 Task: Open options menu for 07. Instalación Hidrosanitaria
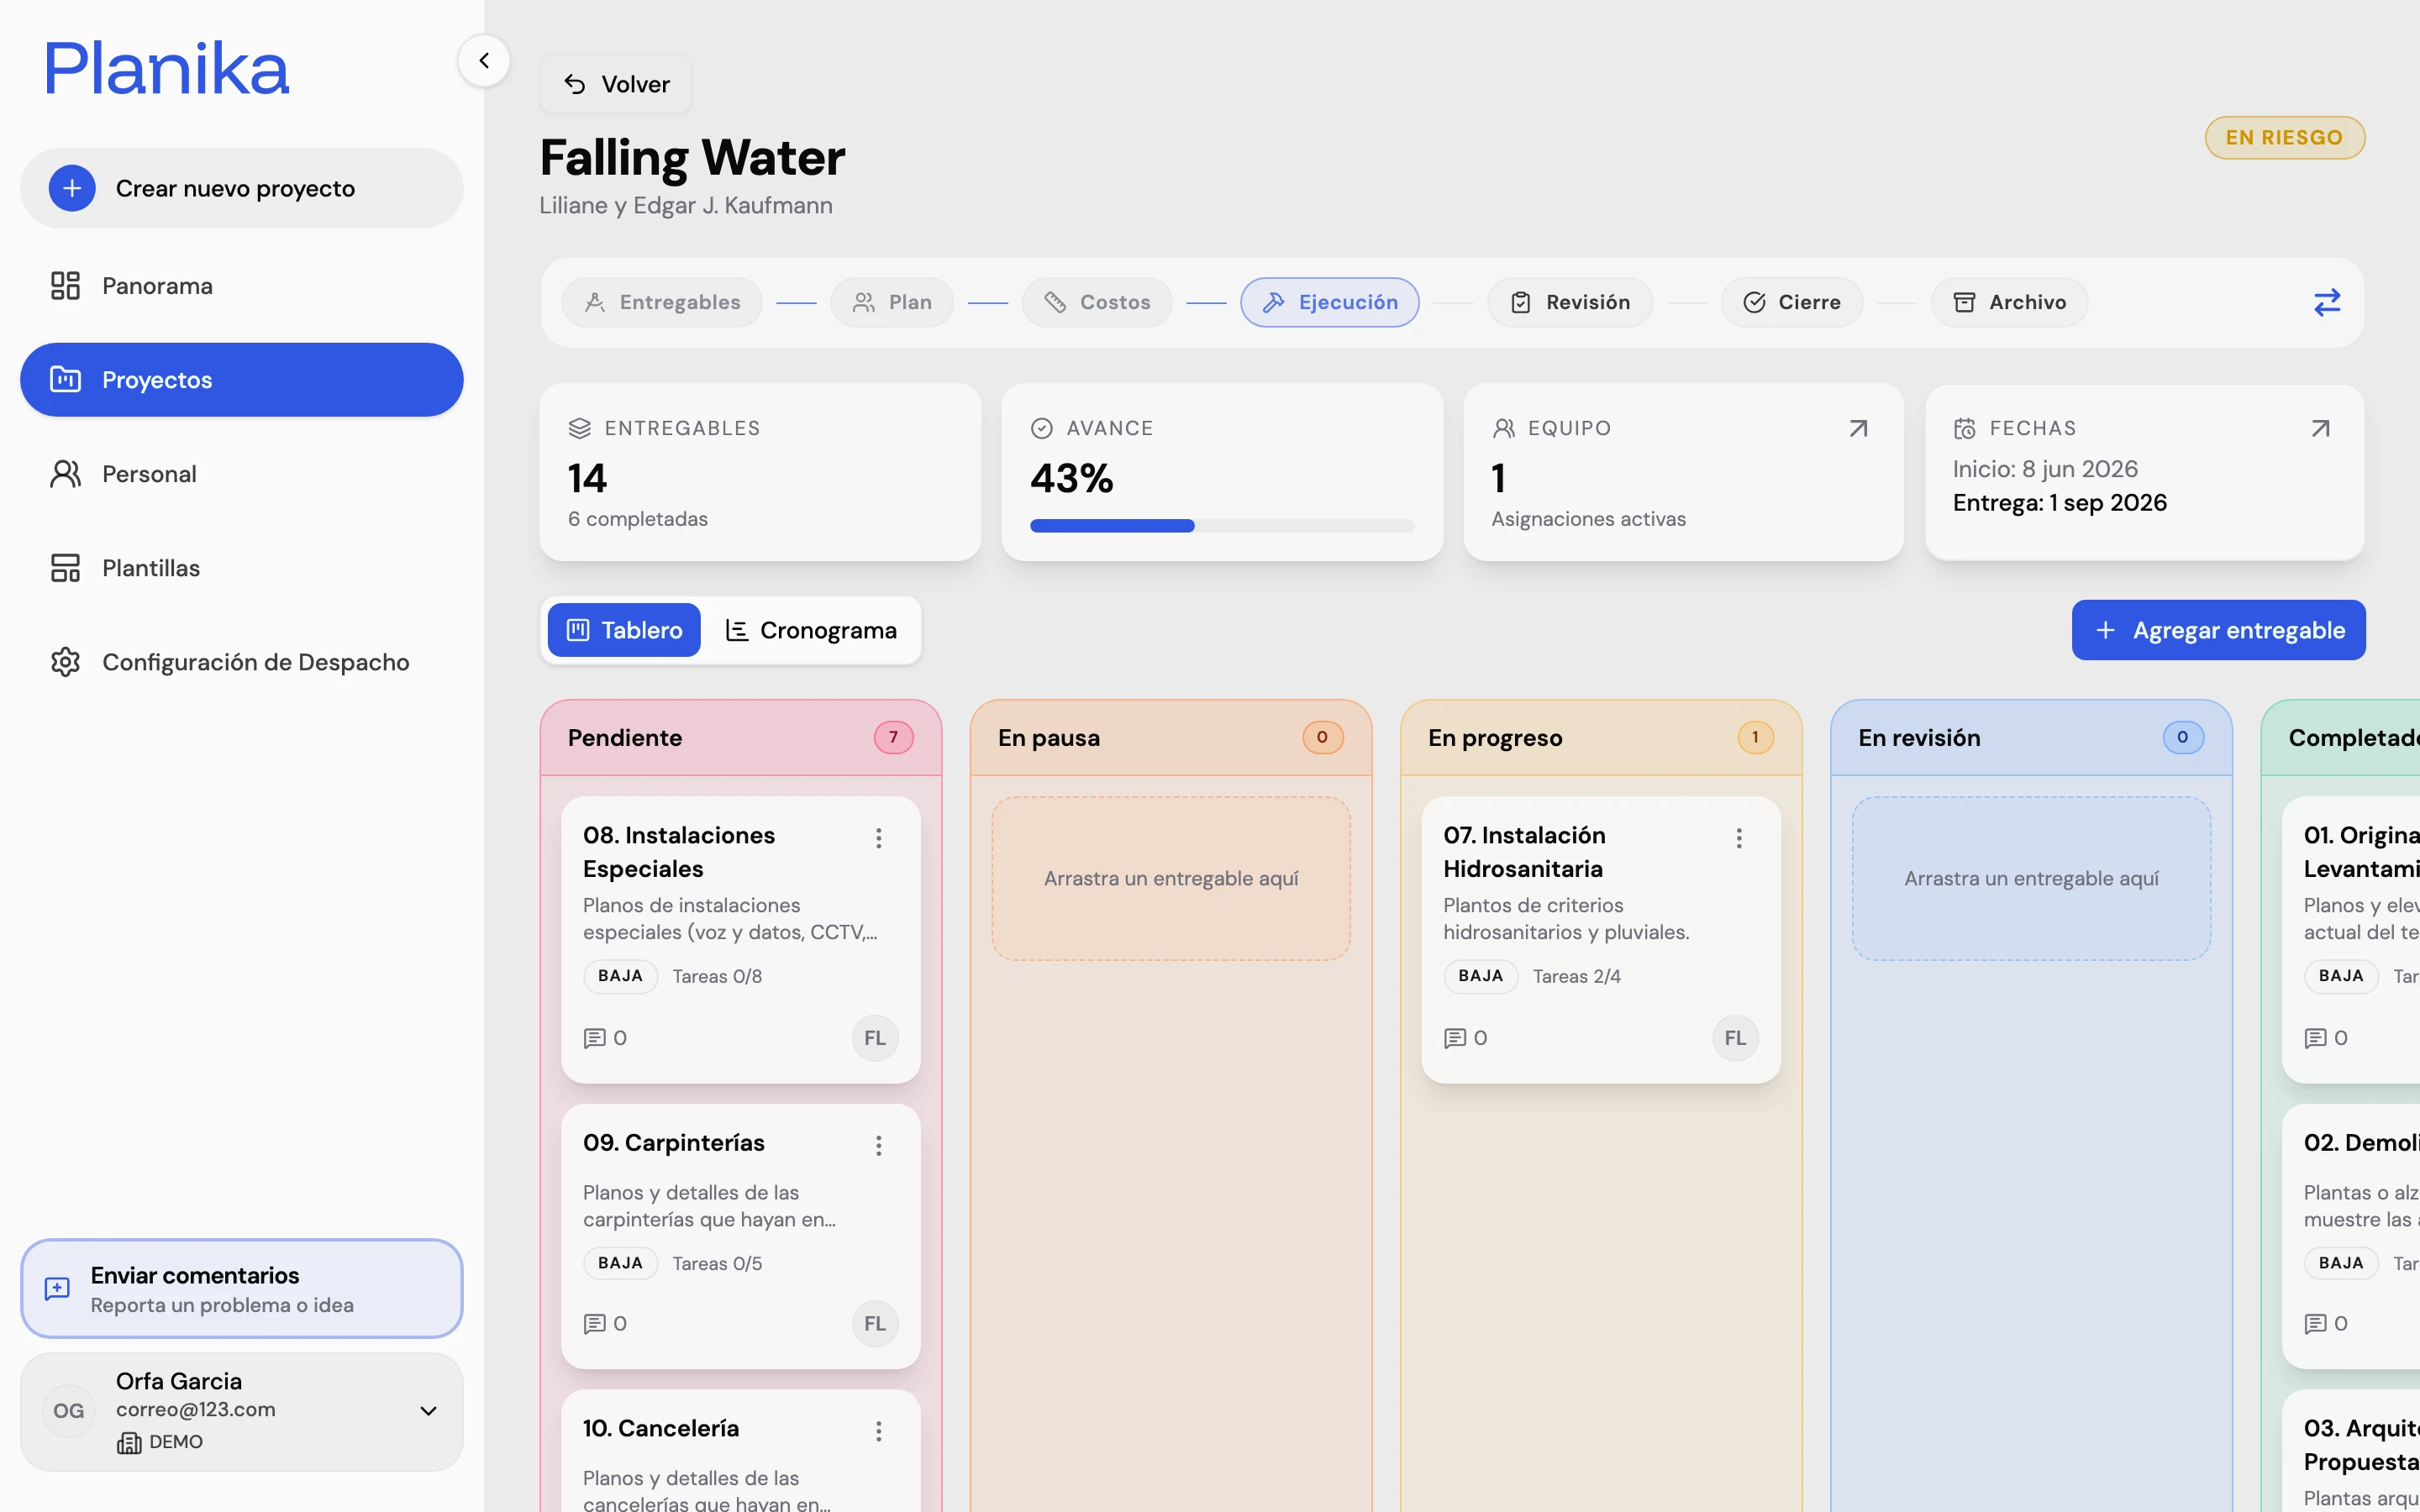click(x=1739, y=838)
